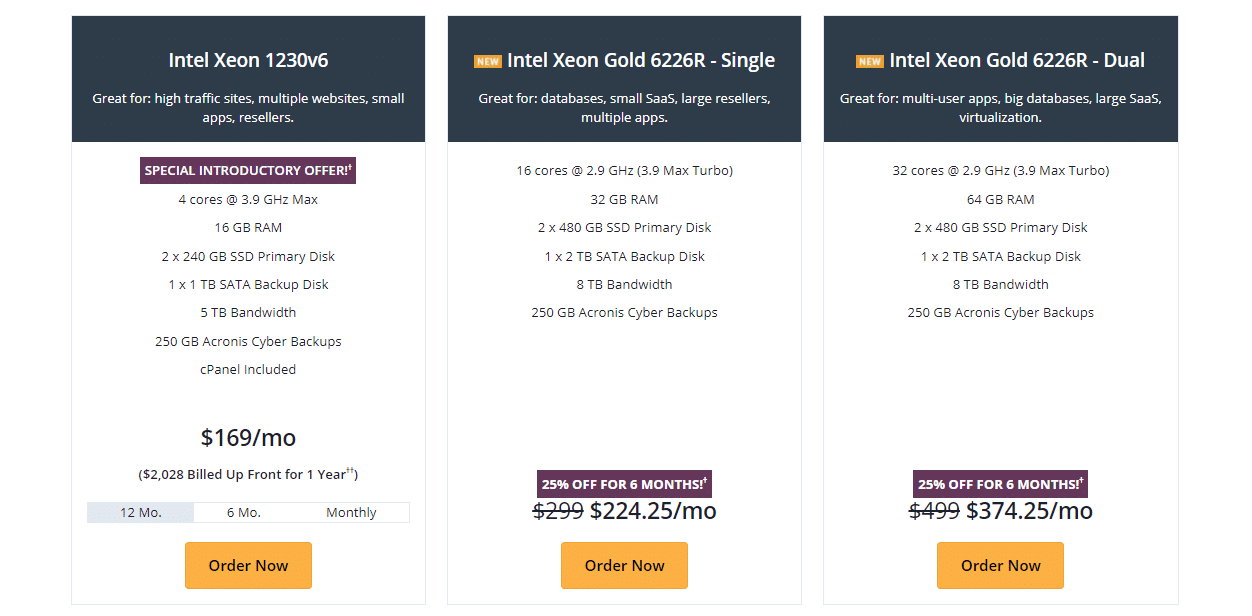The image size is (1252, 616).
Task: Click the cPanel Included feature line
Action: (248, 369)
